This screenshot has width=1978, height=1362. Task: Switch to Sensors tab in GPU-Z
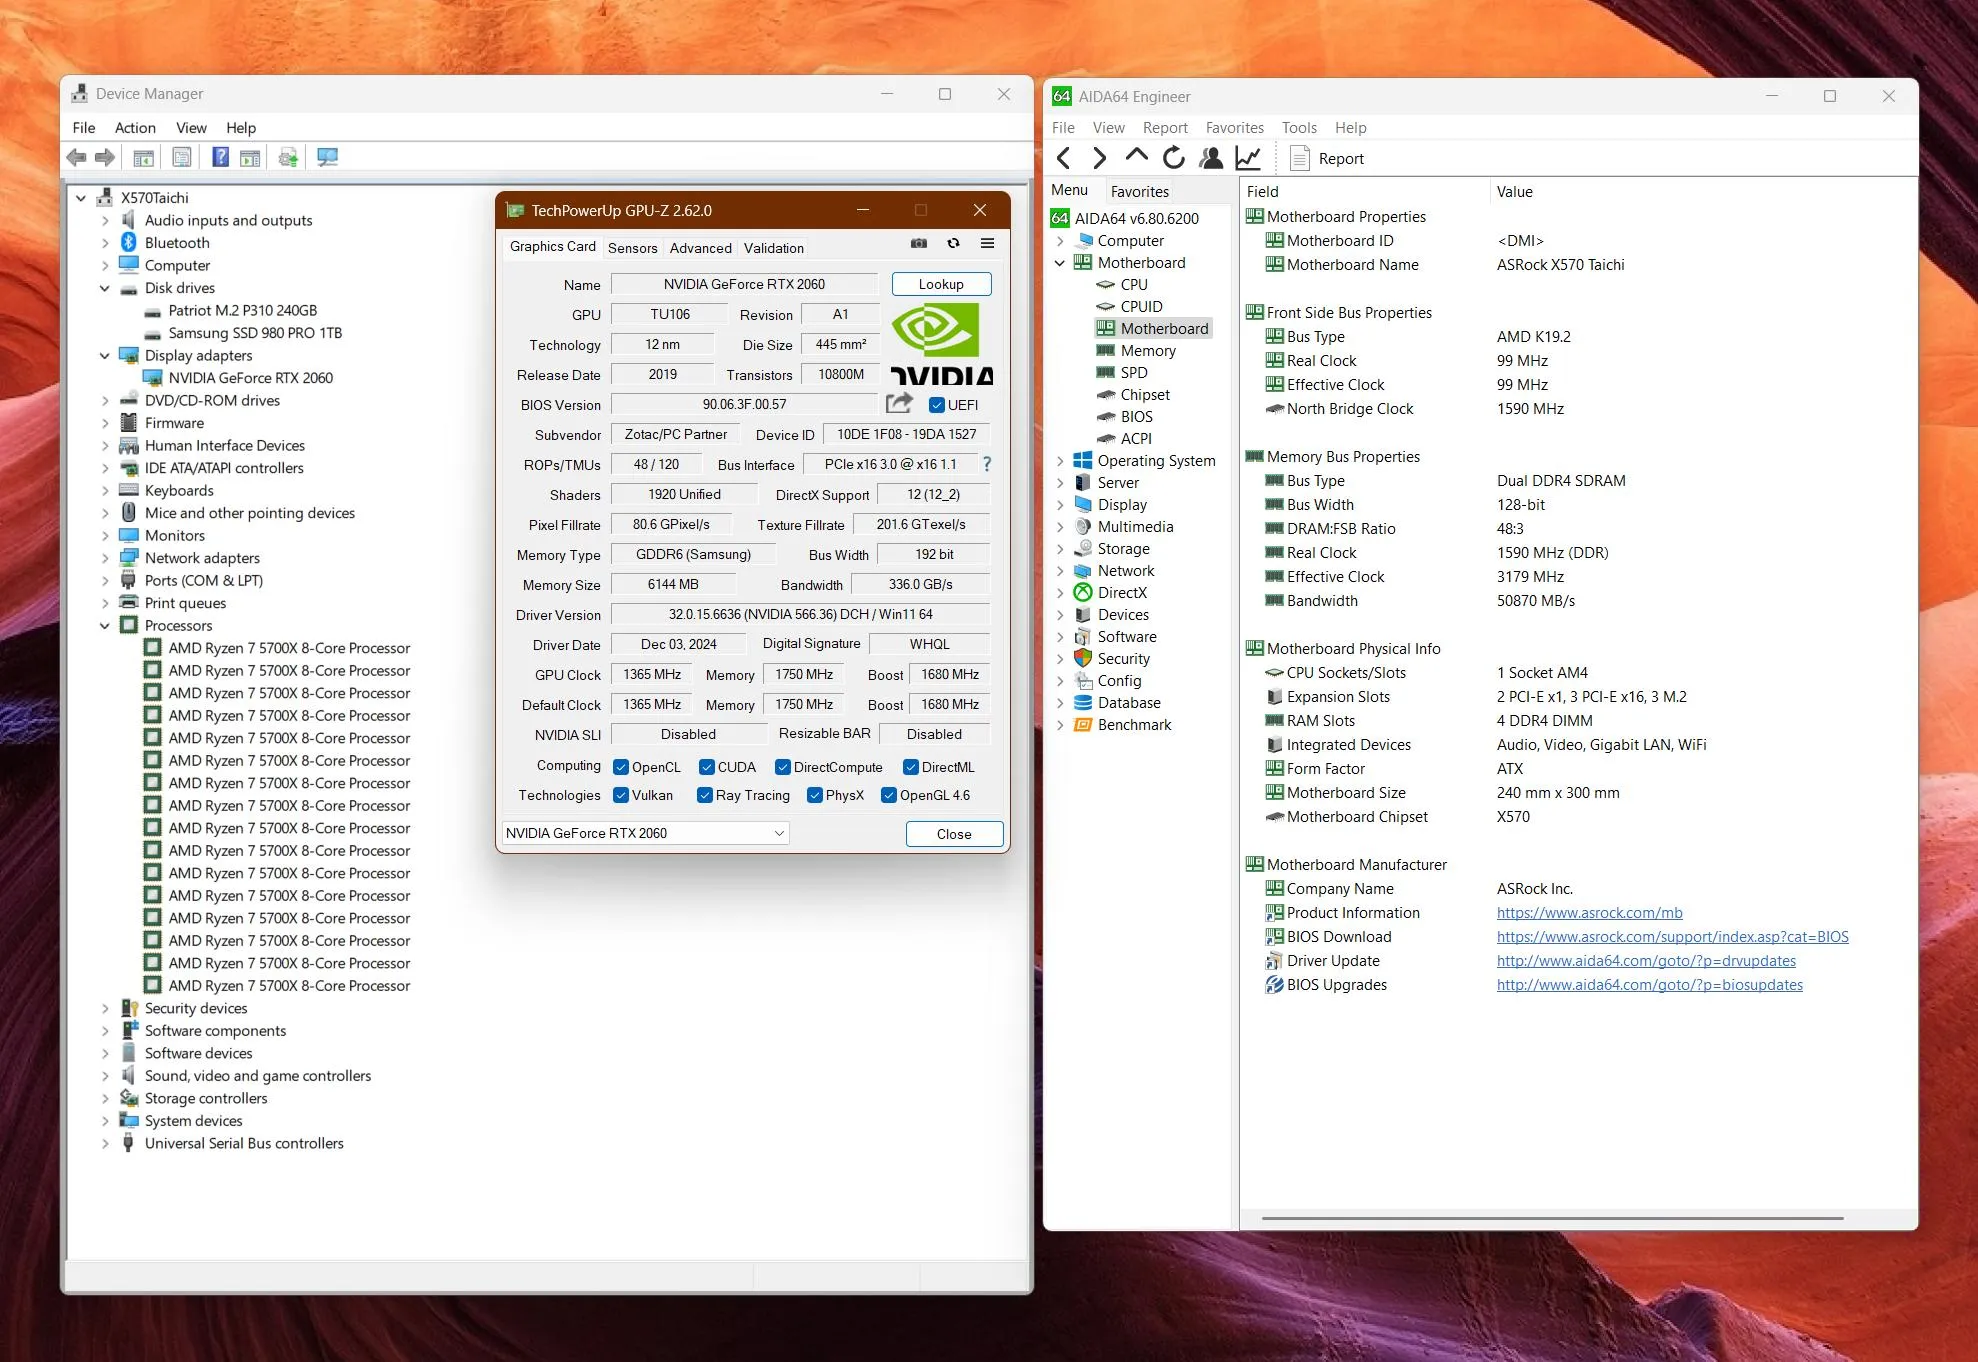pyautogui.click(x=632, y=248)
